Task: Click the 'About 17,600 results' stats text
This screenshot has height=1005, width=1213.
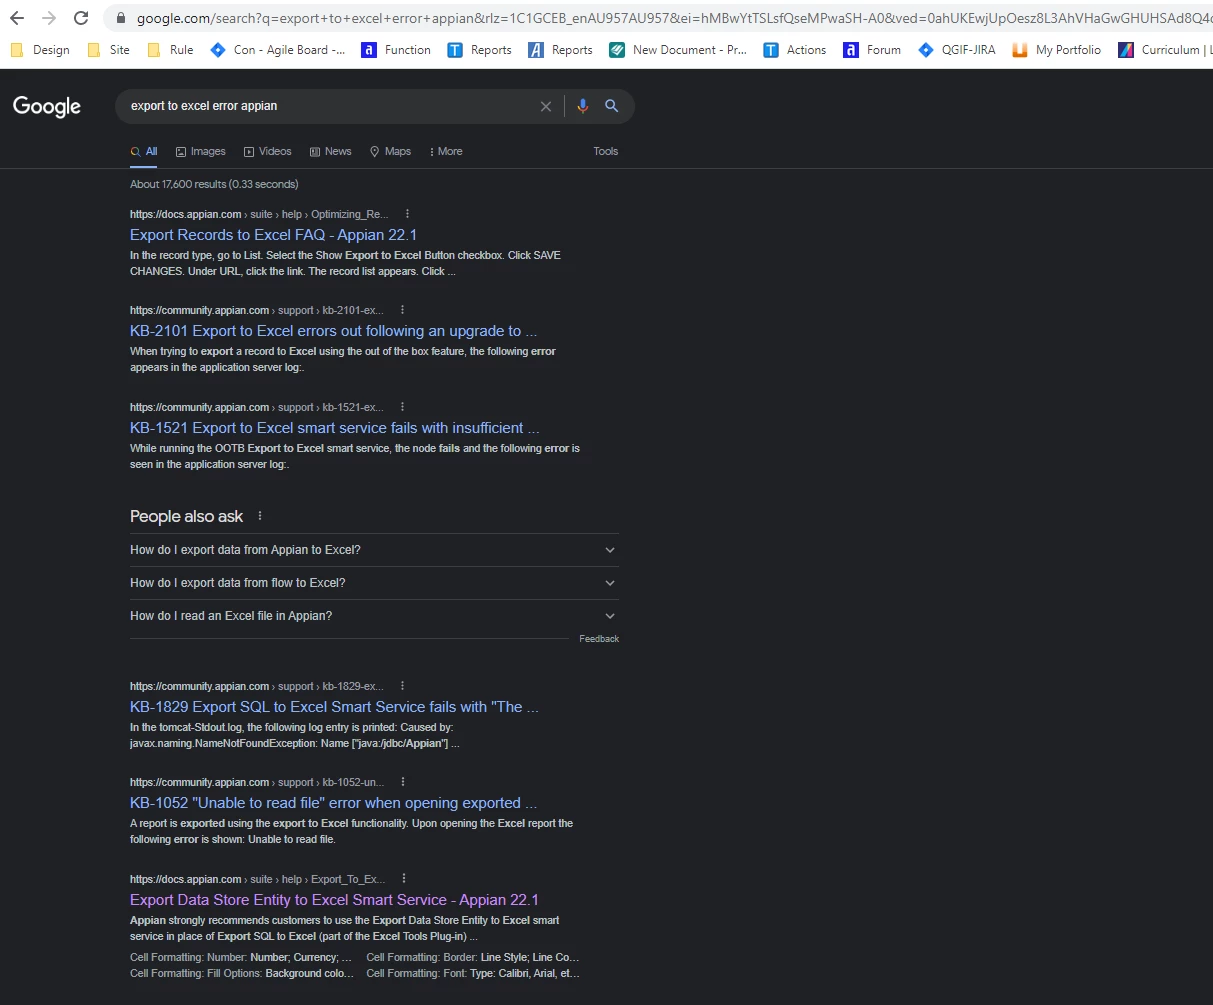Action: [214, 184]
